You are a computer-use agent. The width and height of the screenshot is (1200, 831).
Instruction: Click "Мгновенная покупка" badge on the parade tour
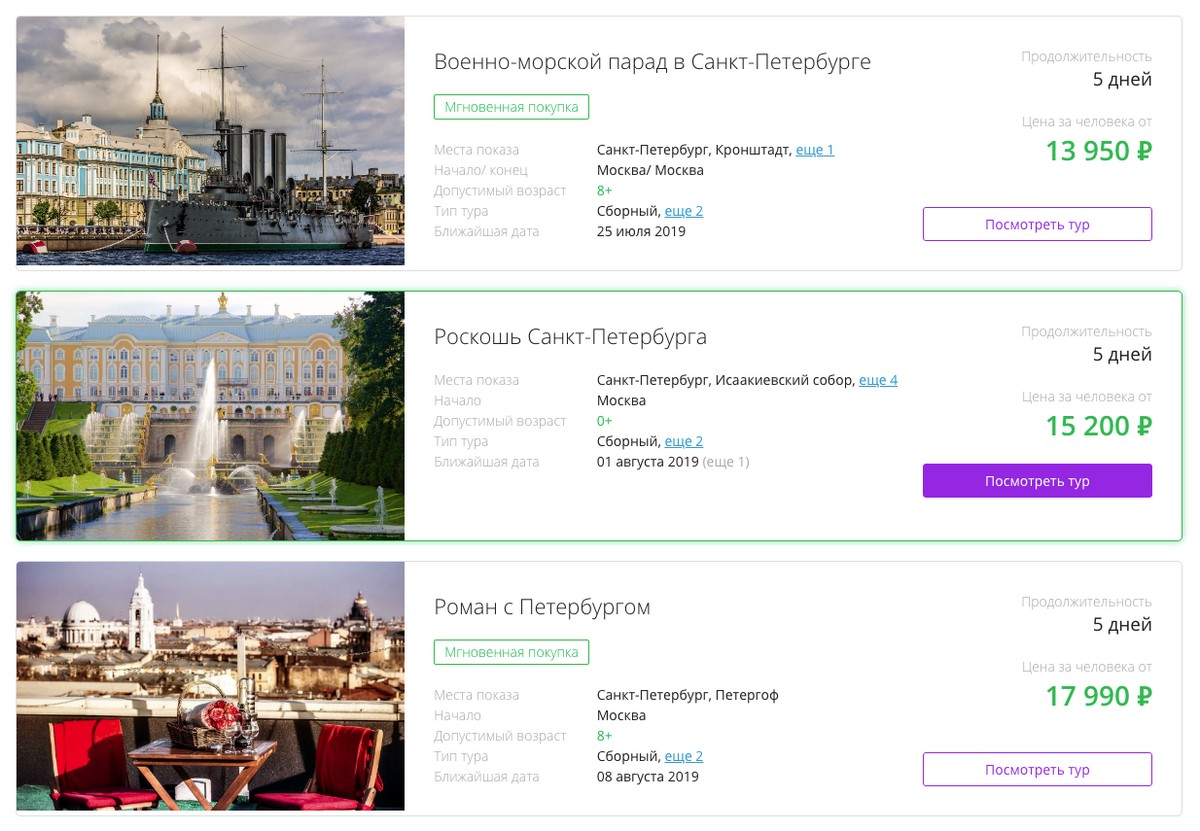[x=512, y=107]
